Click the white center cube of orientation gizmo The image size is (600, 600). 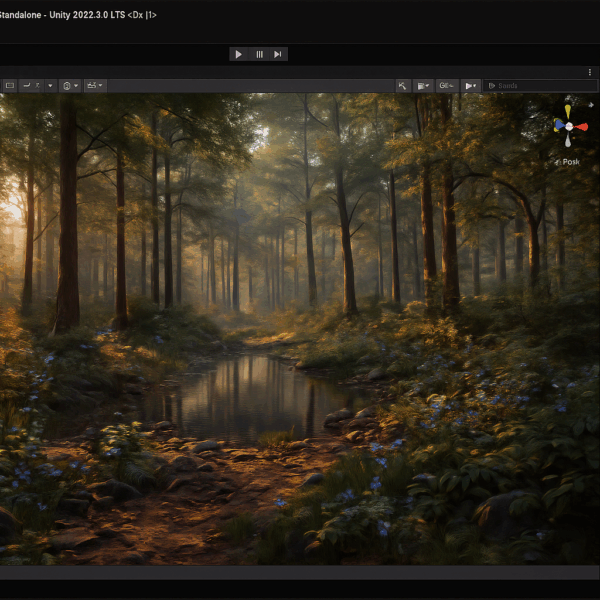[569, 127]
